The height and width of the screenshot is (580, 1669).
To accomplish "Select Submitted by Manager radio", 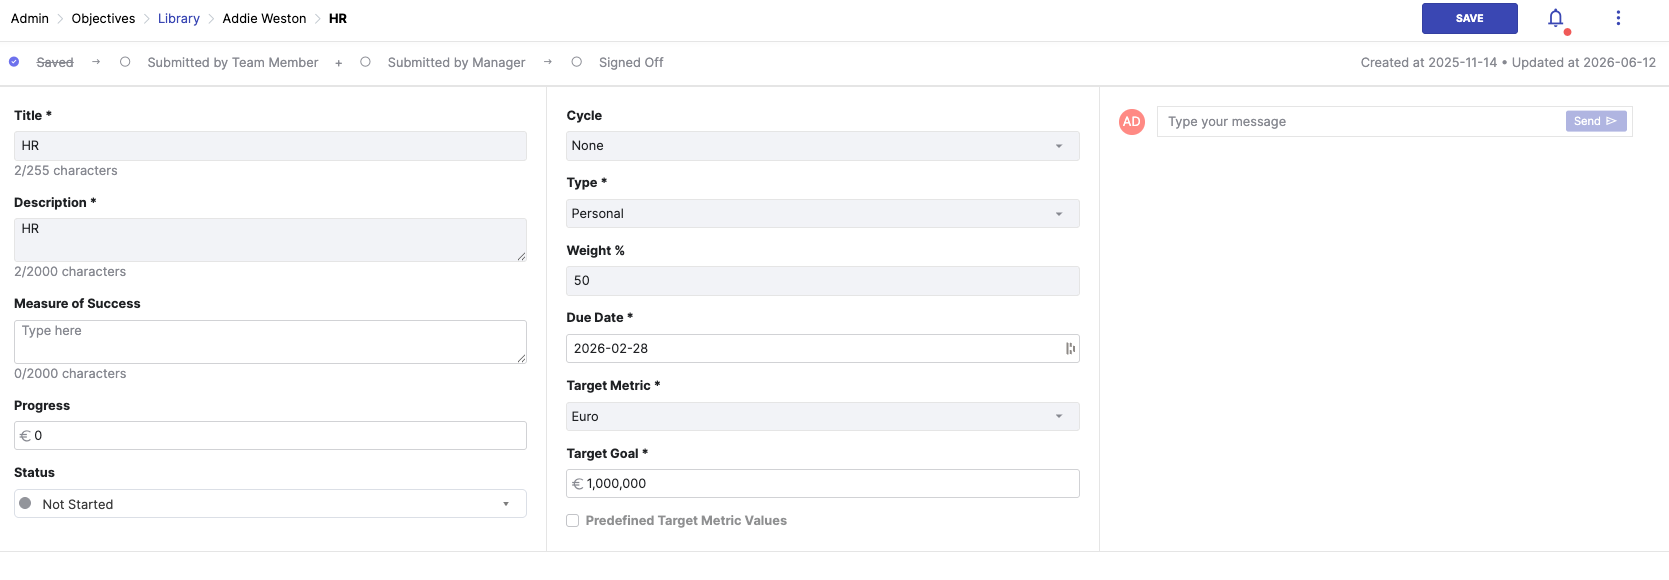I will (x=365, y=62).
